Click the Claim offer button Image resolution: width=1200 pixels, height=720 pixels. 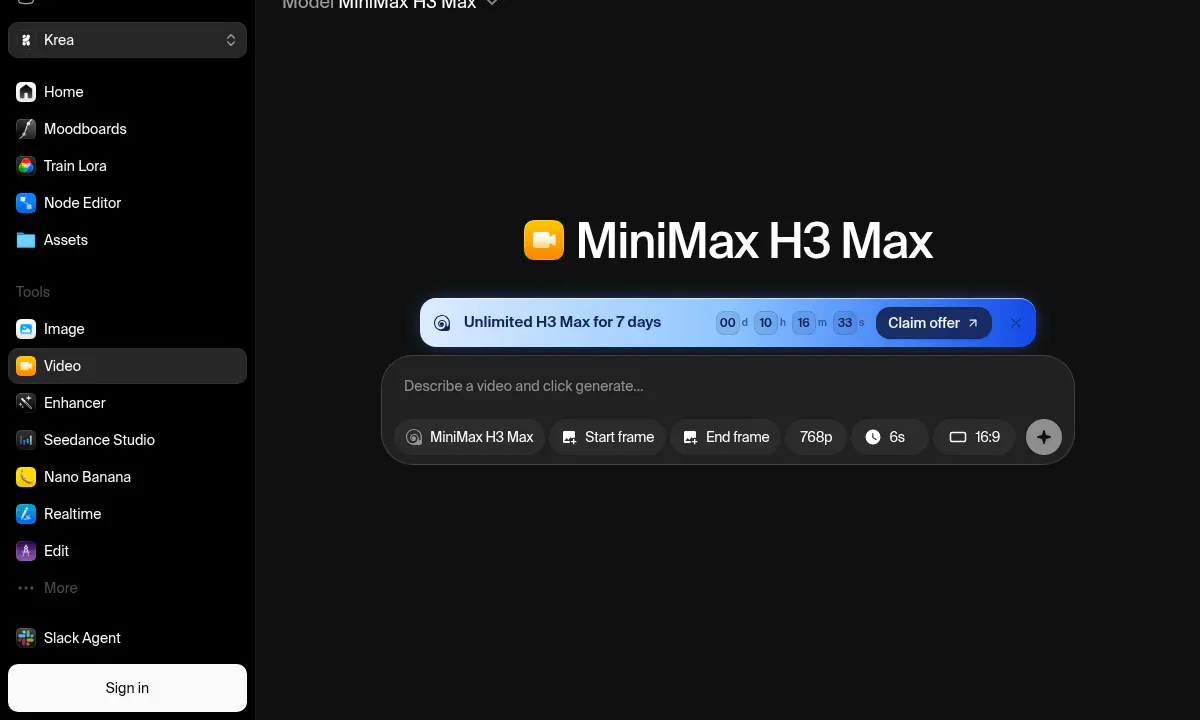point(934,323)
